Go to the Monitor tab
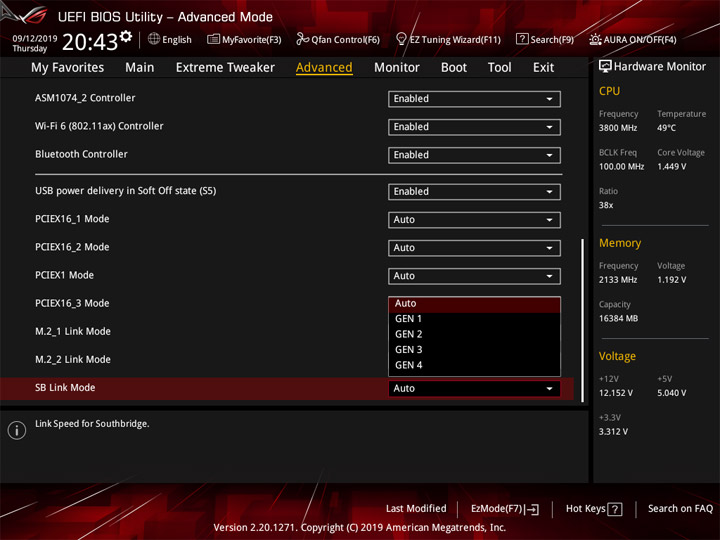The height and width of the screenshot is (540, 720). (x=397, y=68)
